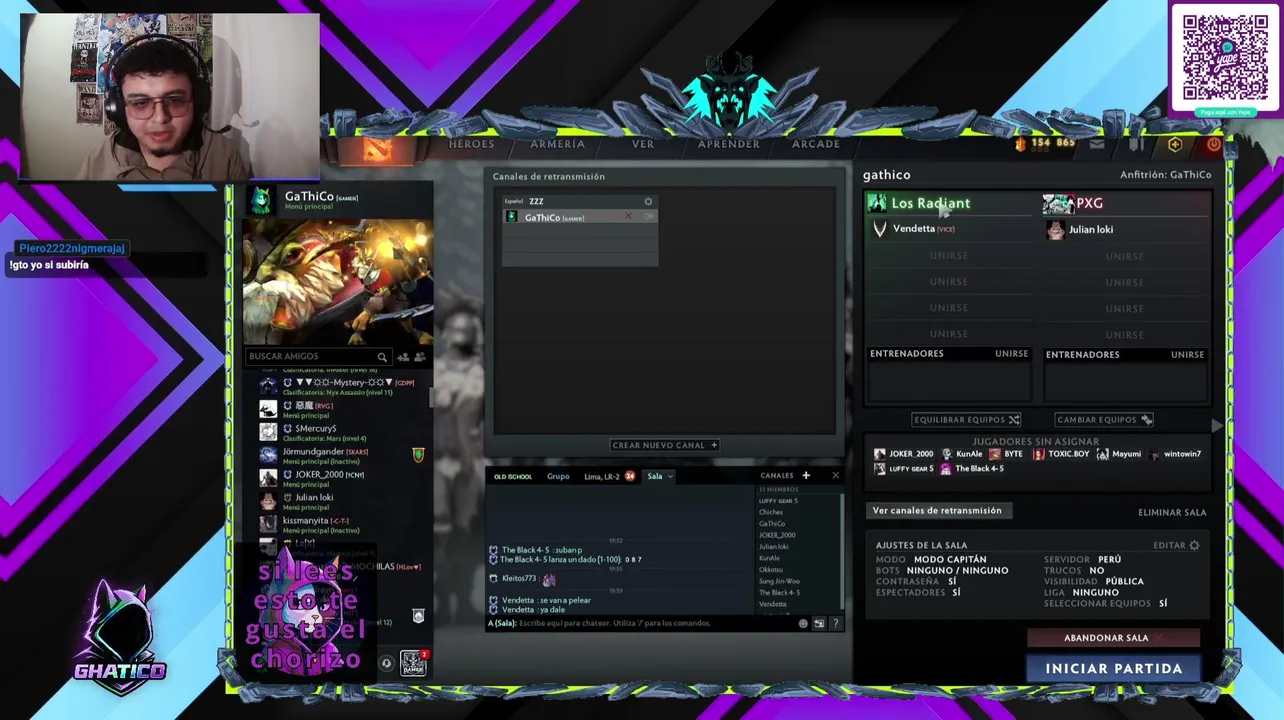Image resolution: width=1284 pixels, height=720 pixels.
Task: Click the chat pop-out icon beside emoticon
Action: [x=819, y=623]
